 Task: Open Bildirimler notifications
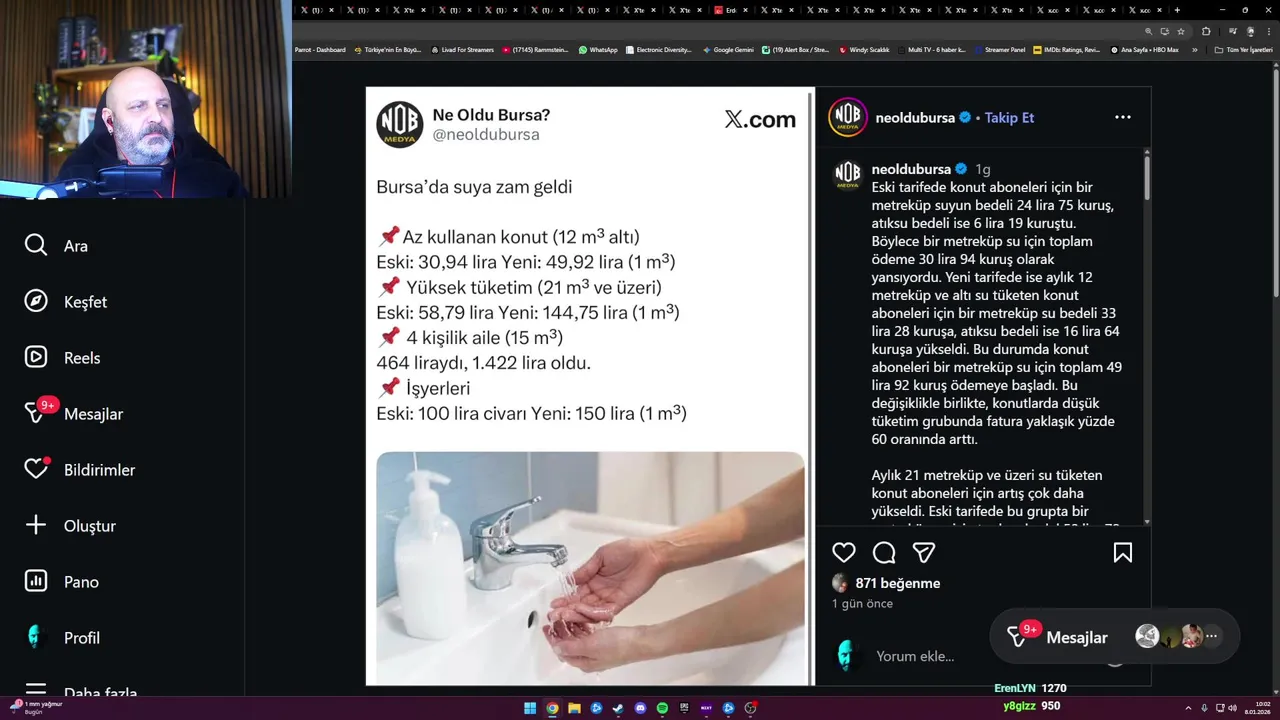pos(79,469)
